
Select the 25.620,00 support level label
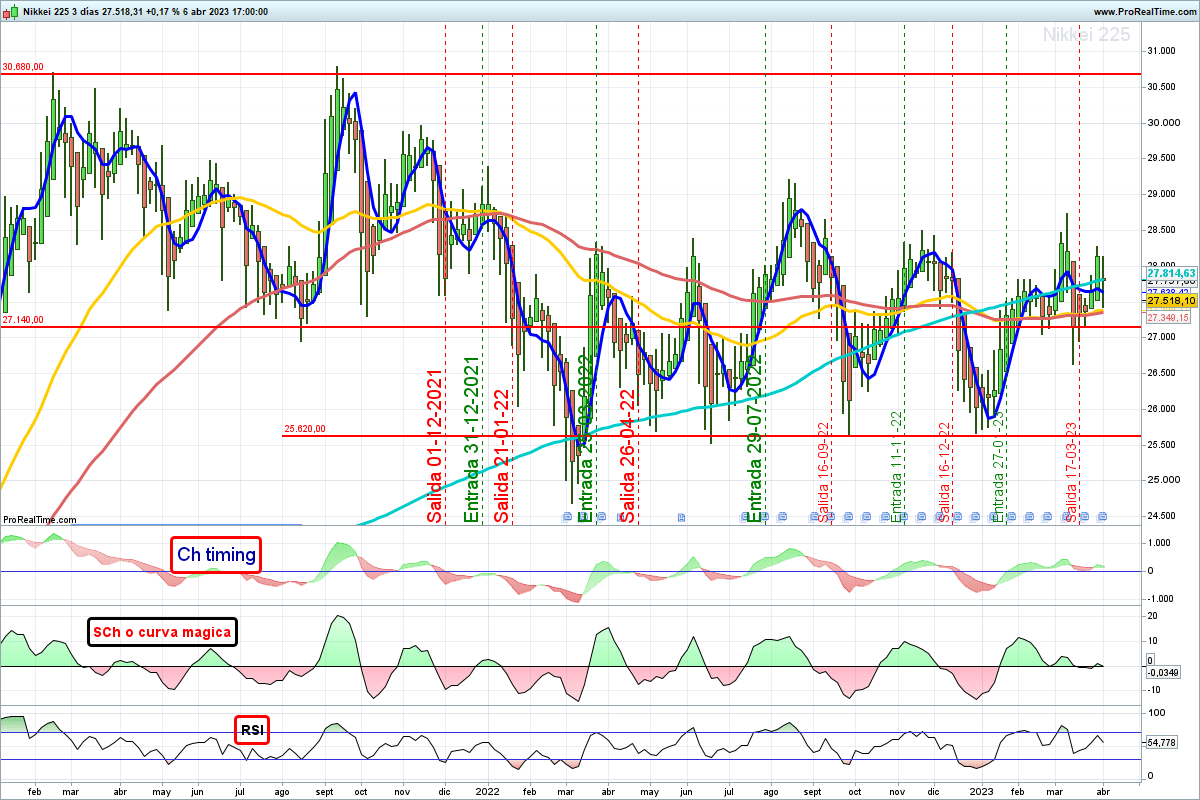click(x=305, y=430)
